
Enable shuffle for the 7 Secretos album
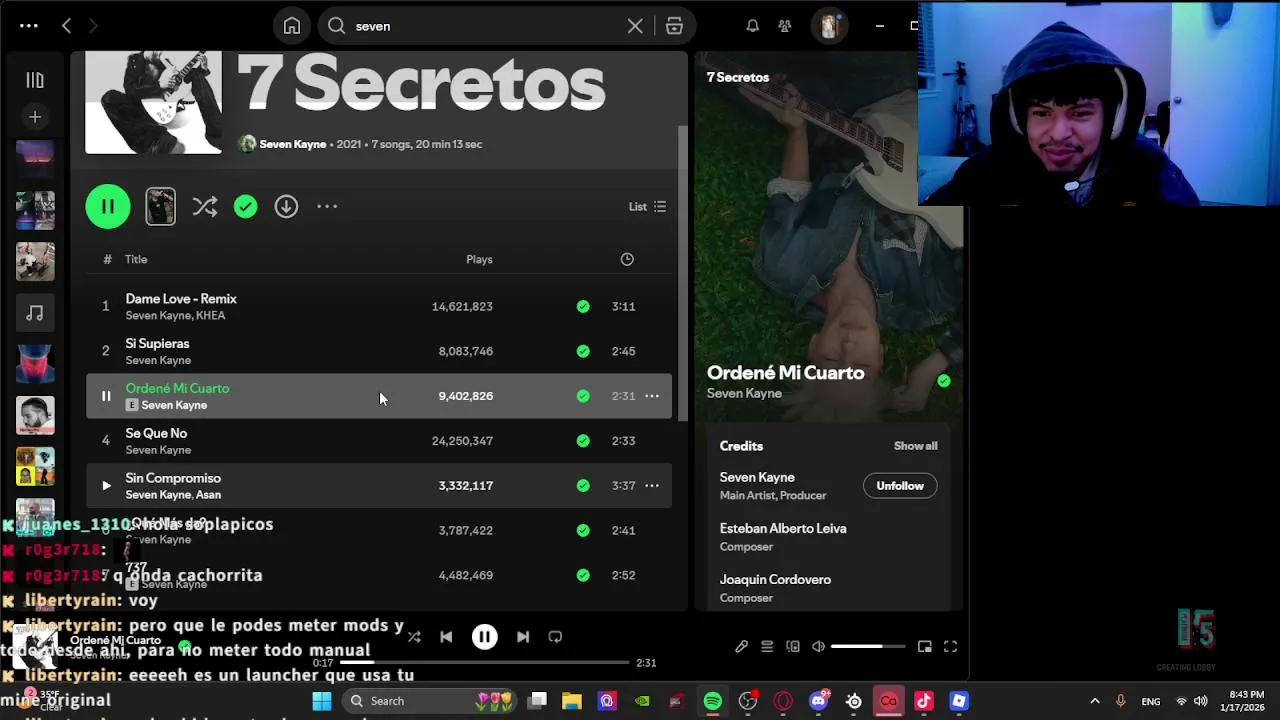coord(205,207)
